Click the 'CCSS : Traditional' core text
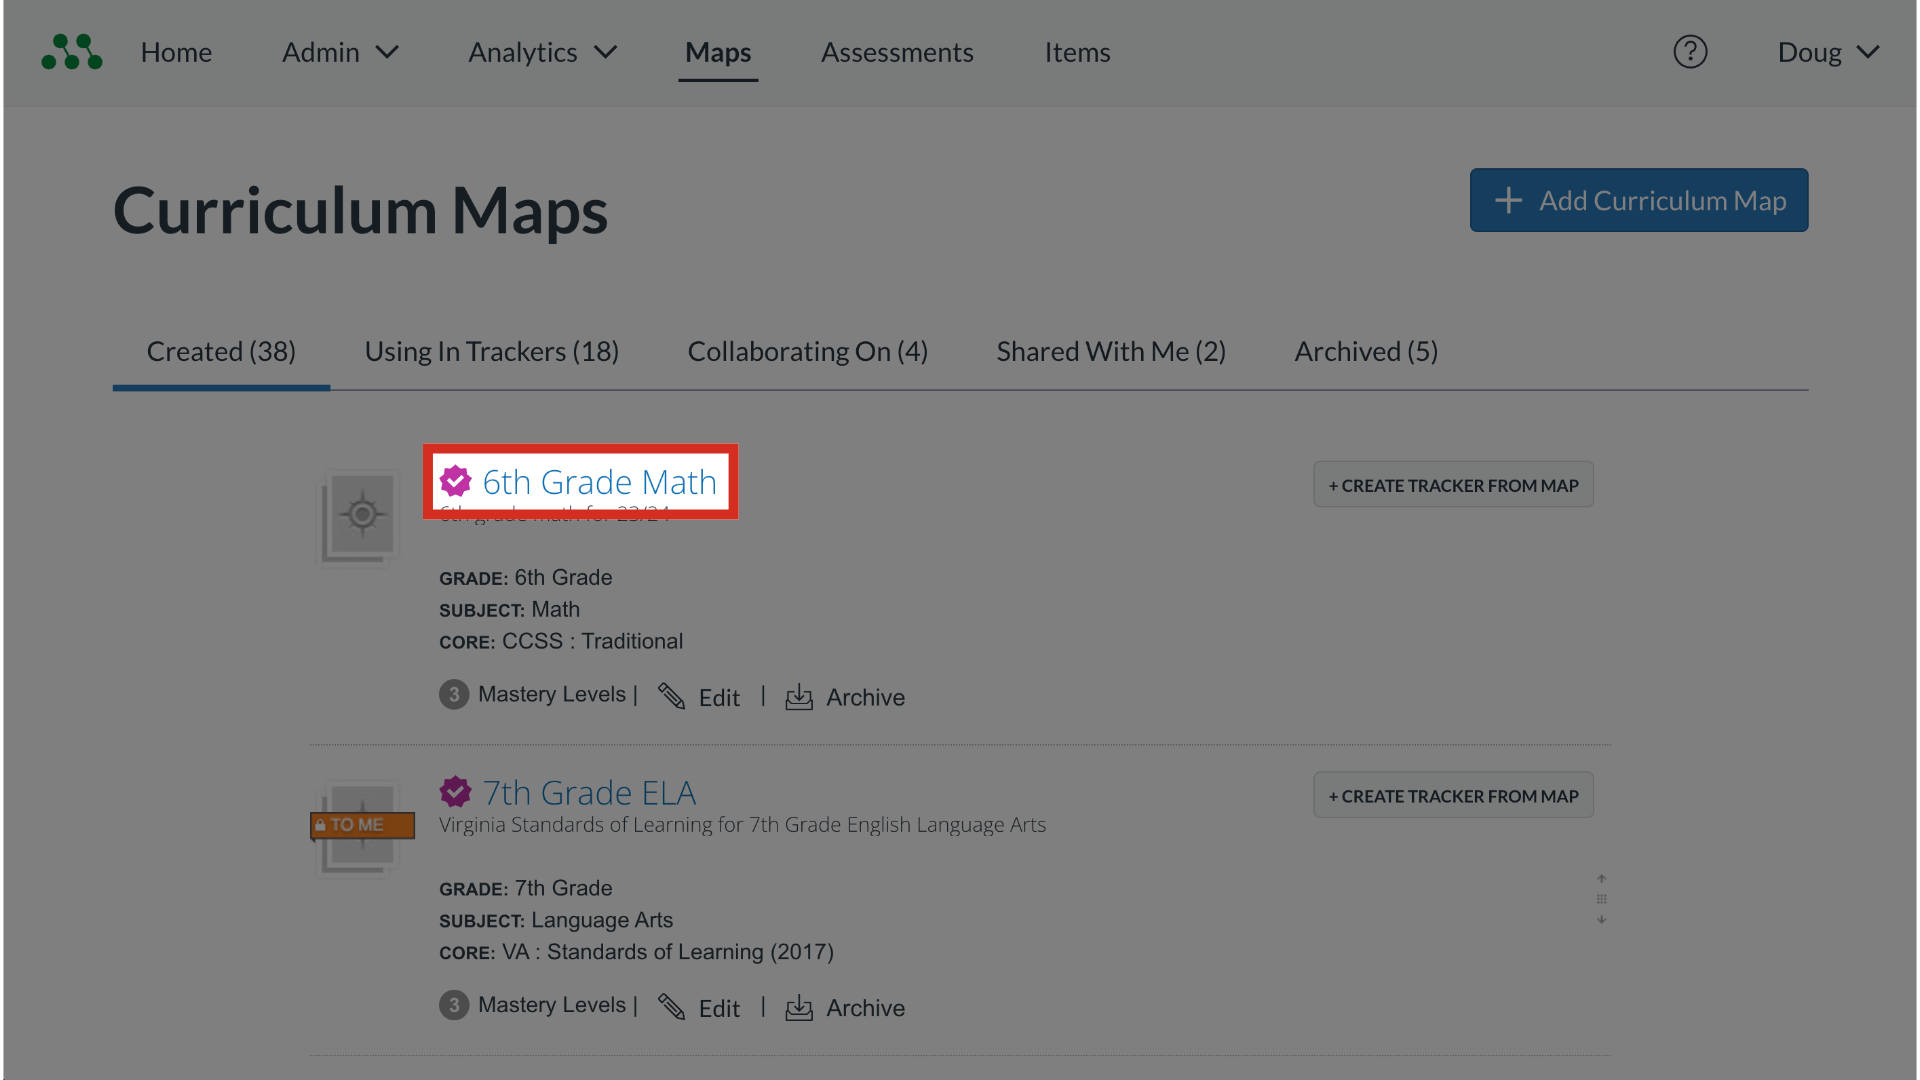This screenshot has width=1920, height=1080. tap(592, 642)
